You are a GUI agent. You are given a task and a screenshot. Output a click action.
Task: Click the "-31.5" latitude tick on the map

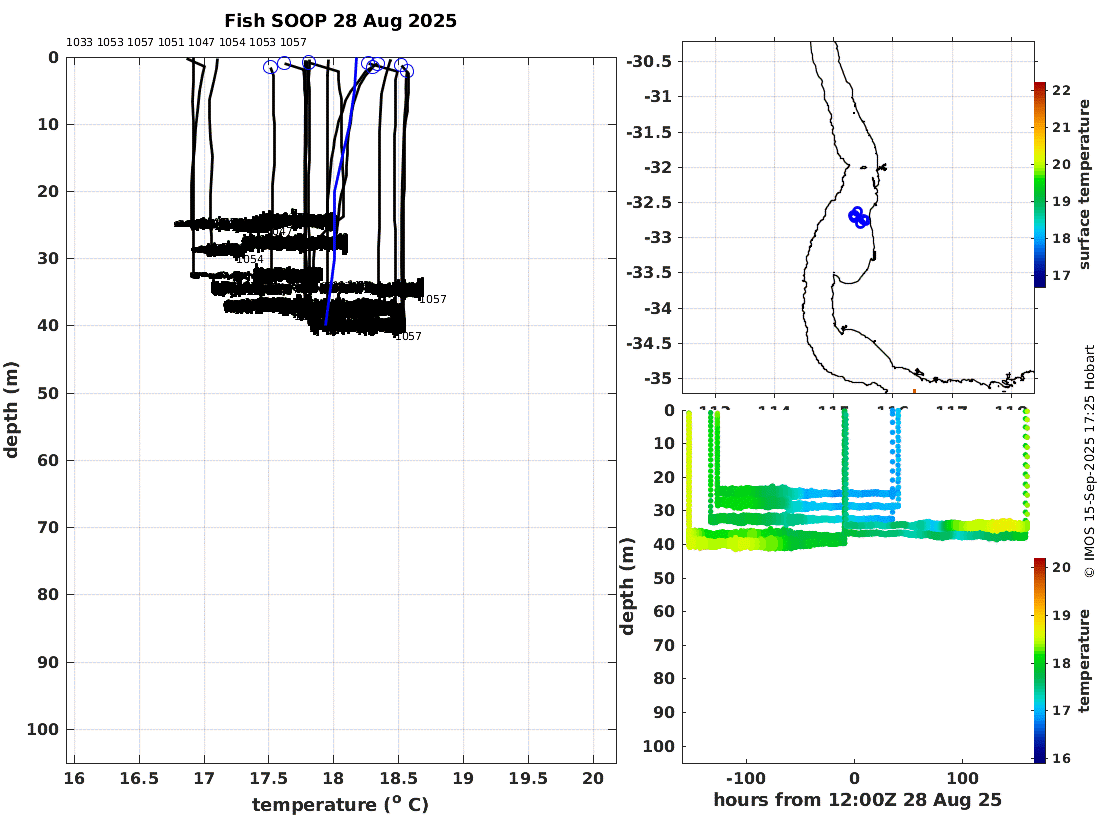pos(649,133)
